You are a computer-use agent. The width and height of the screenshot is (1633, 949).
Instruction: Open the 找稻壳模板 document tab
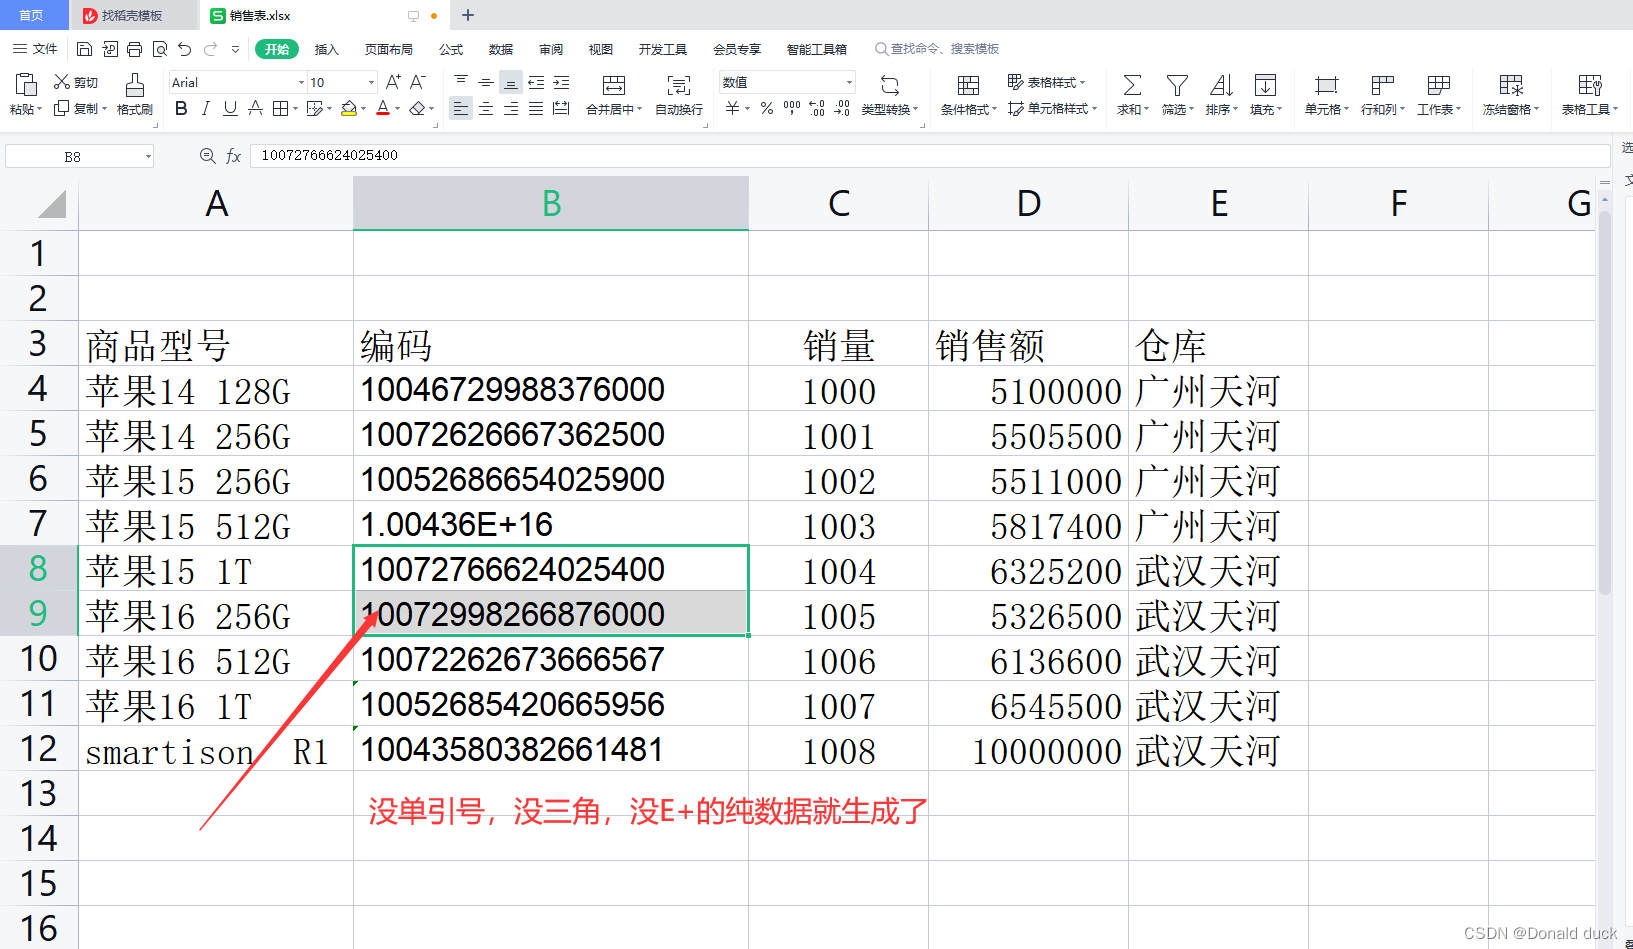click(134, 15)
